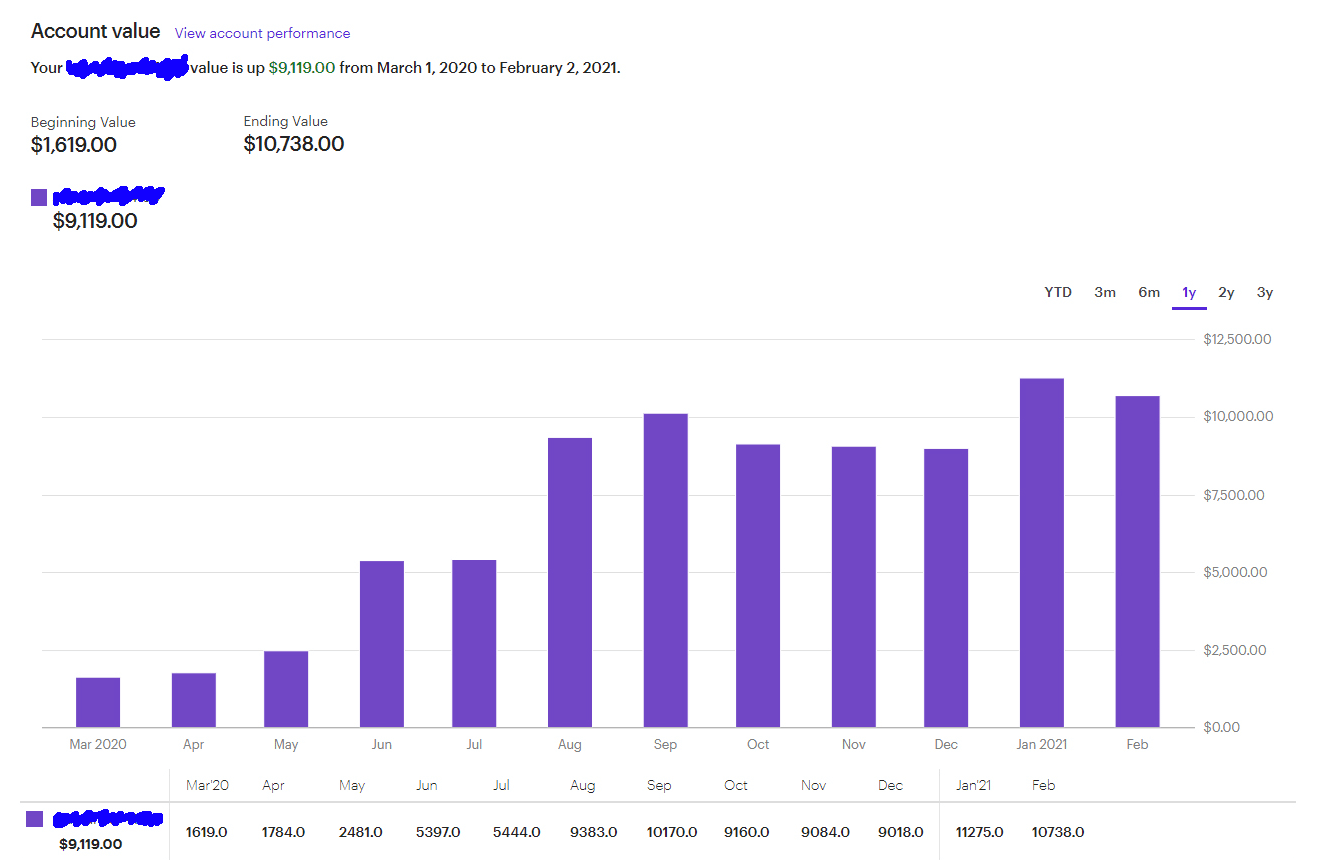
Task: Switch to the 3m time range
Action: point(1104,292)
